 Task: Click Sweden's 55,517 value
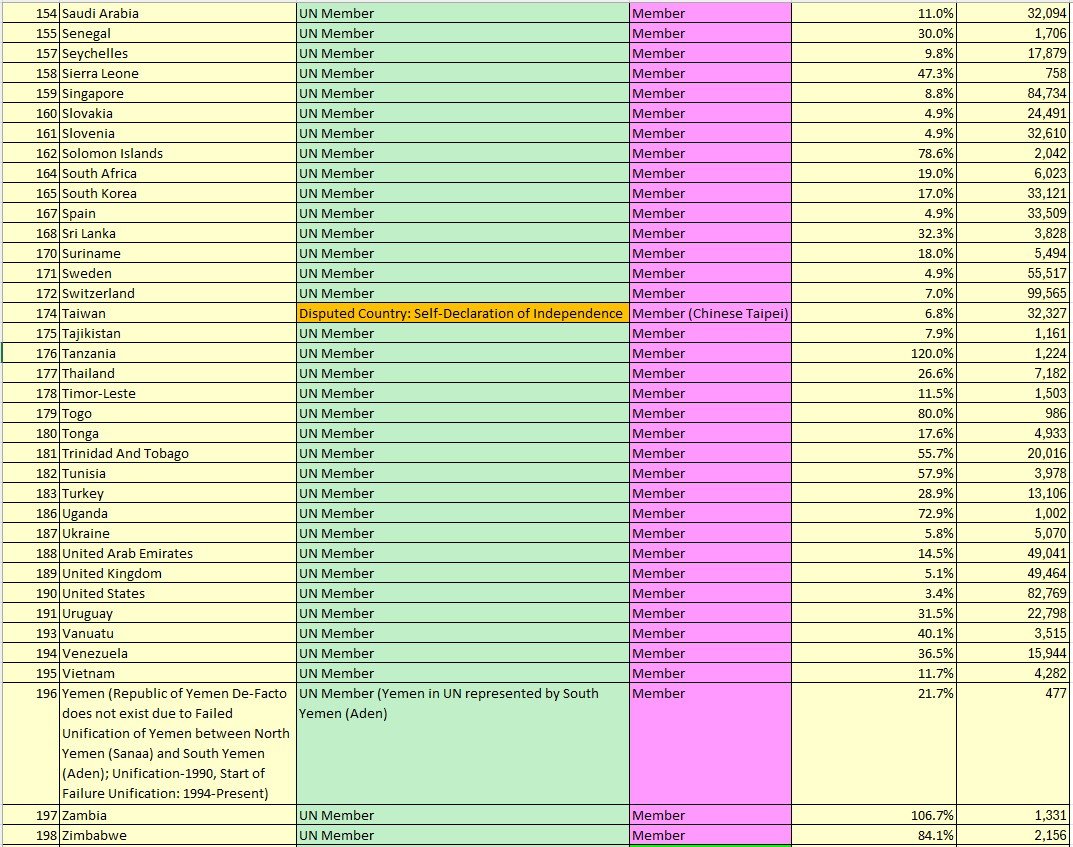click(x=1013, y=273)
